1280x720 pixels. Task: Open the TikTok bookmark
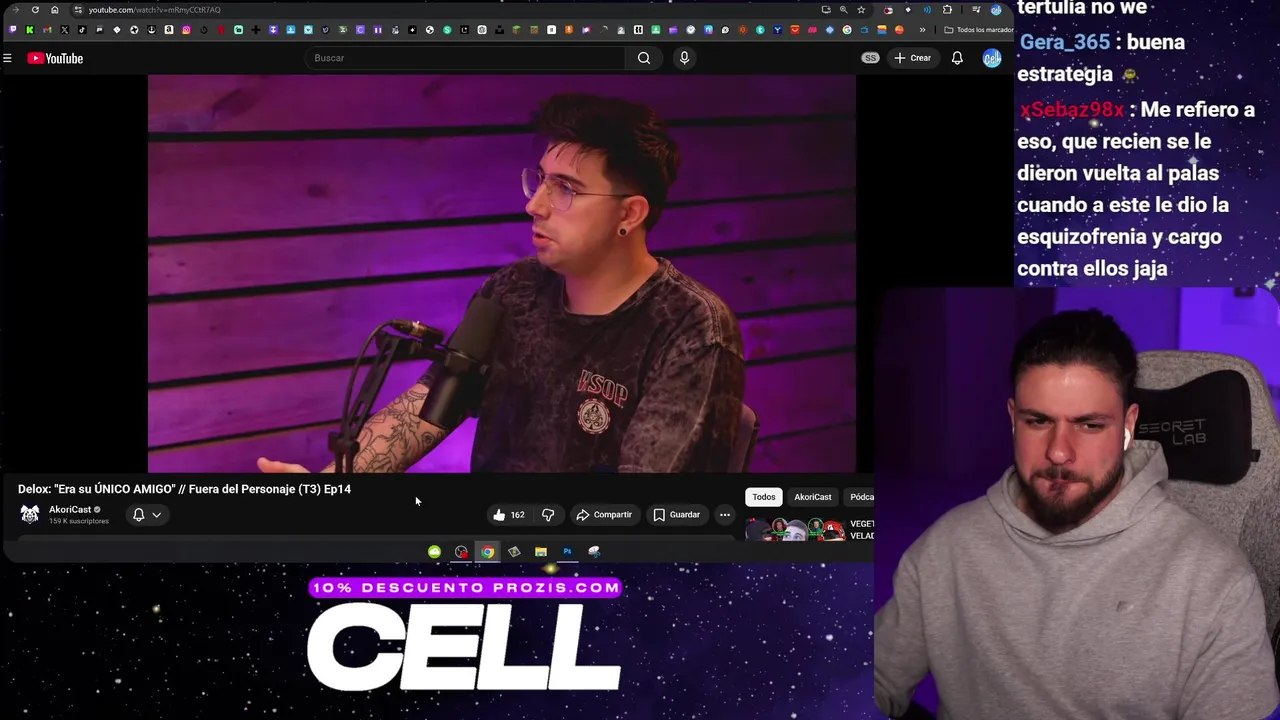[82, 30]
